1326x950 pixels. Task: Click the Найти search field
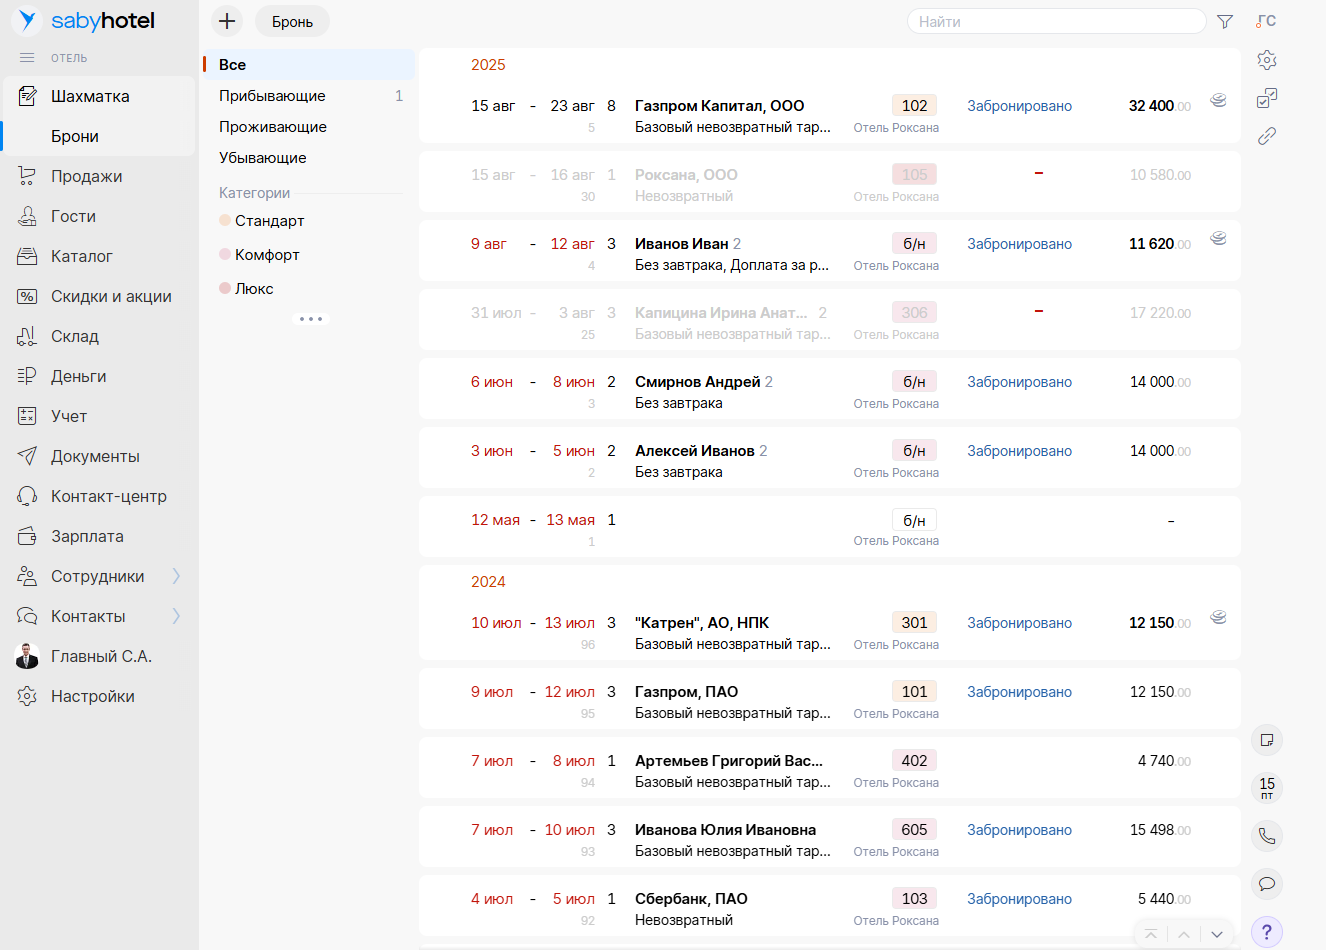[1055, 21]
